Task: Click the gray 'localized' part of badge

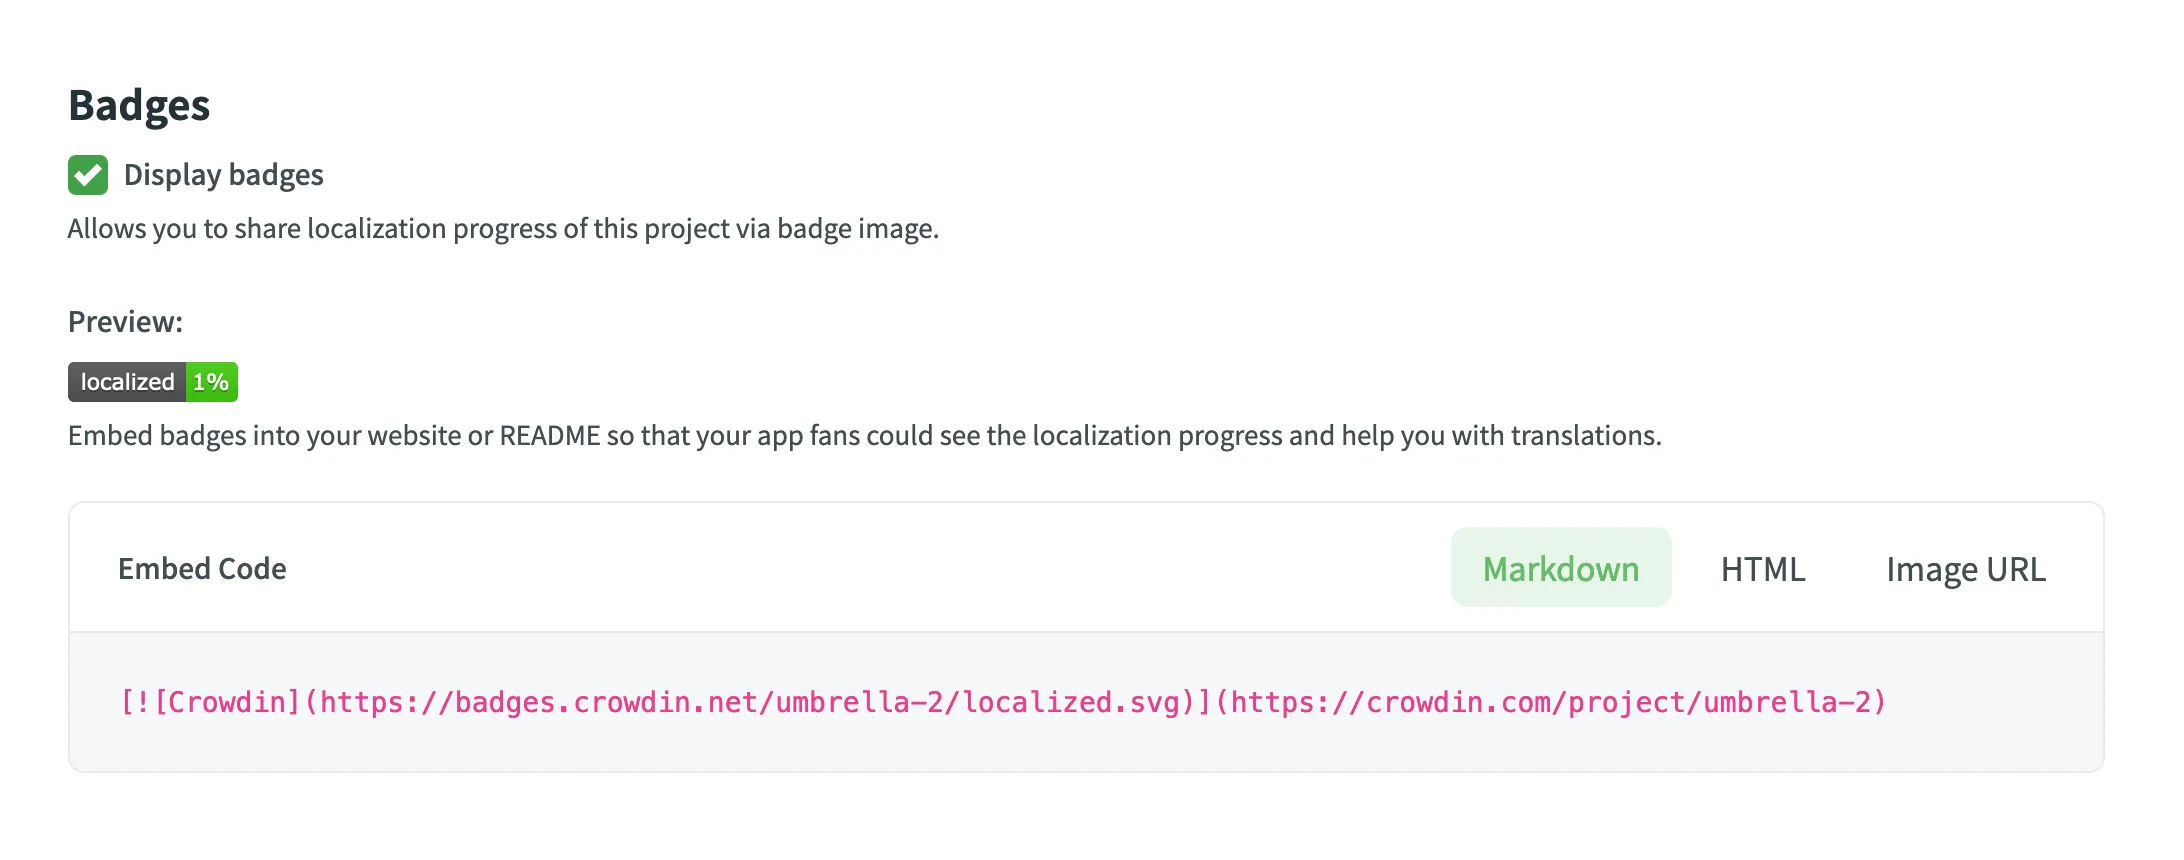Action: [127, 382]
